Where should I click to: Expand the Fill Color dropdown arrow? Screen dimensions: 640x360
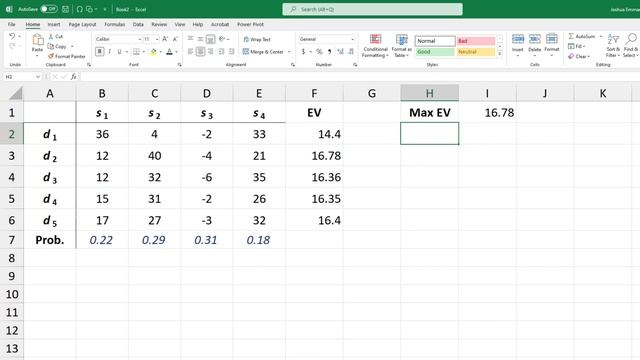[160, 52]
